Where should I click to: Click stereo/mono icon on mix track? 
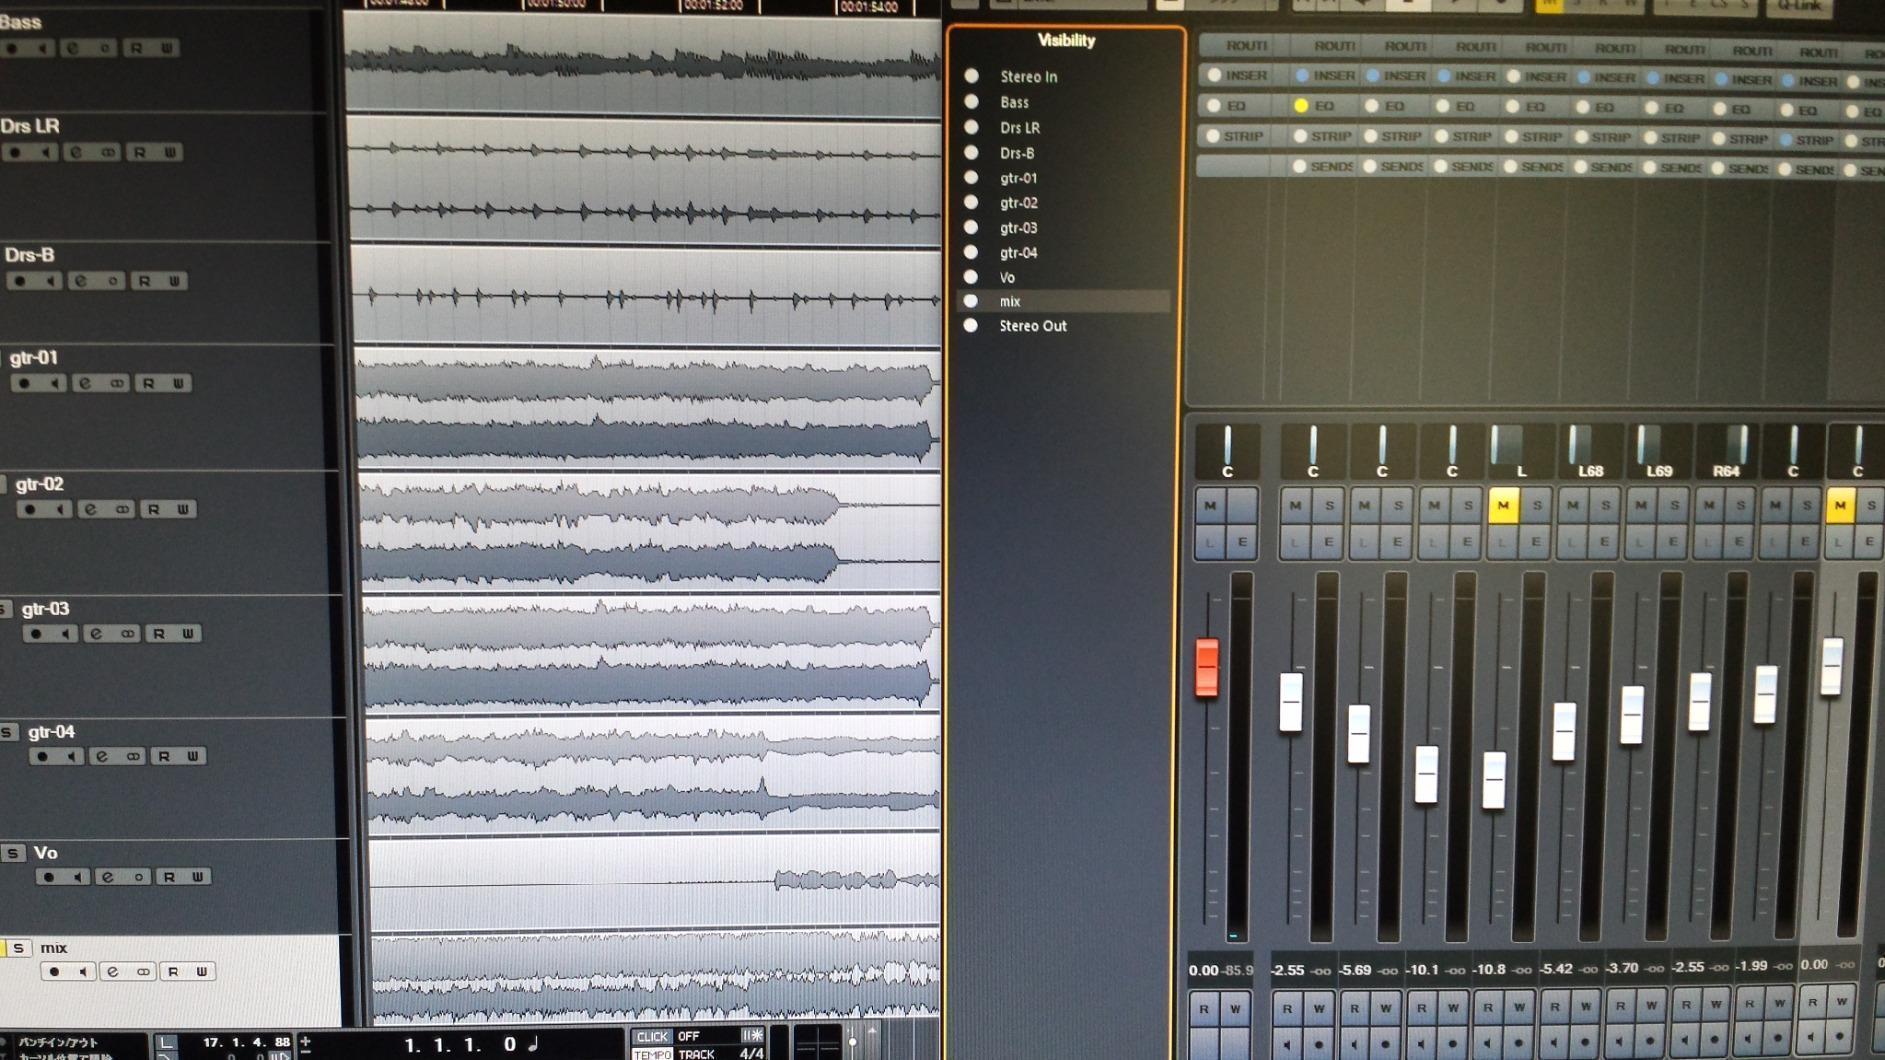pos(143,972)
